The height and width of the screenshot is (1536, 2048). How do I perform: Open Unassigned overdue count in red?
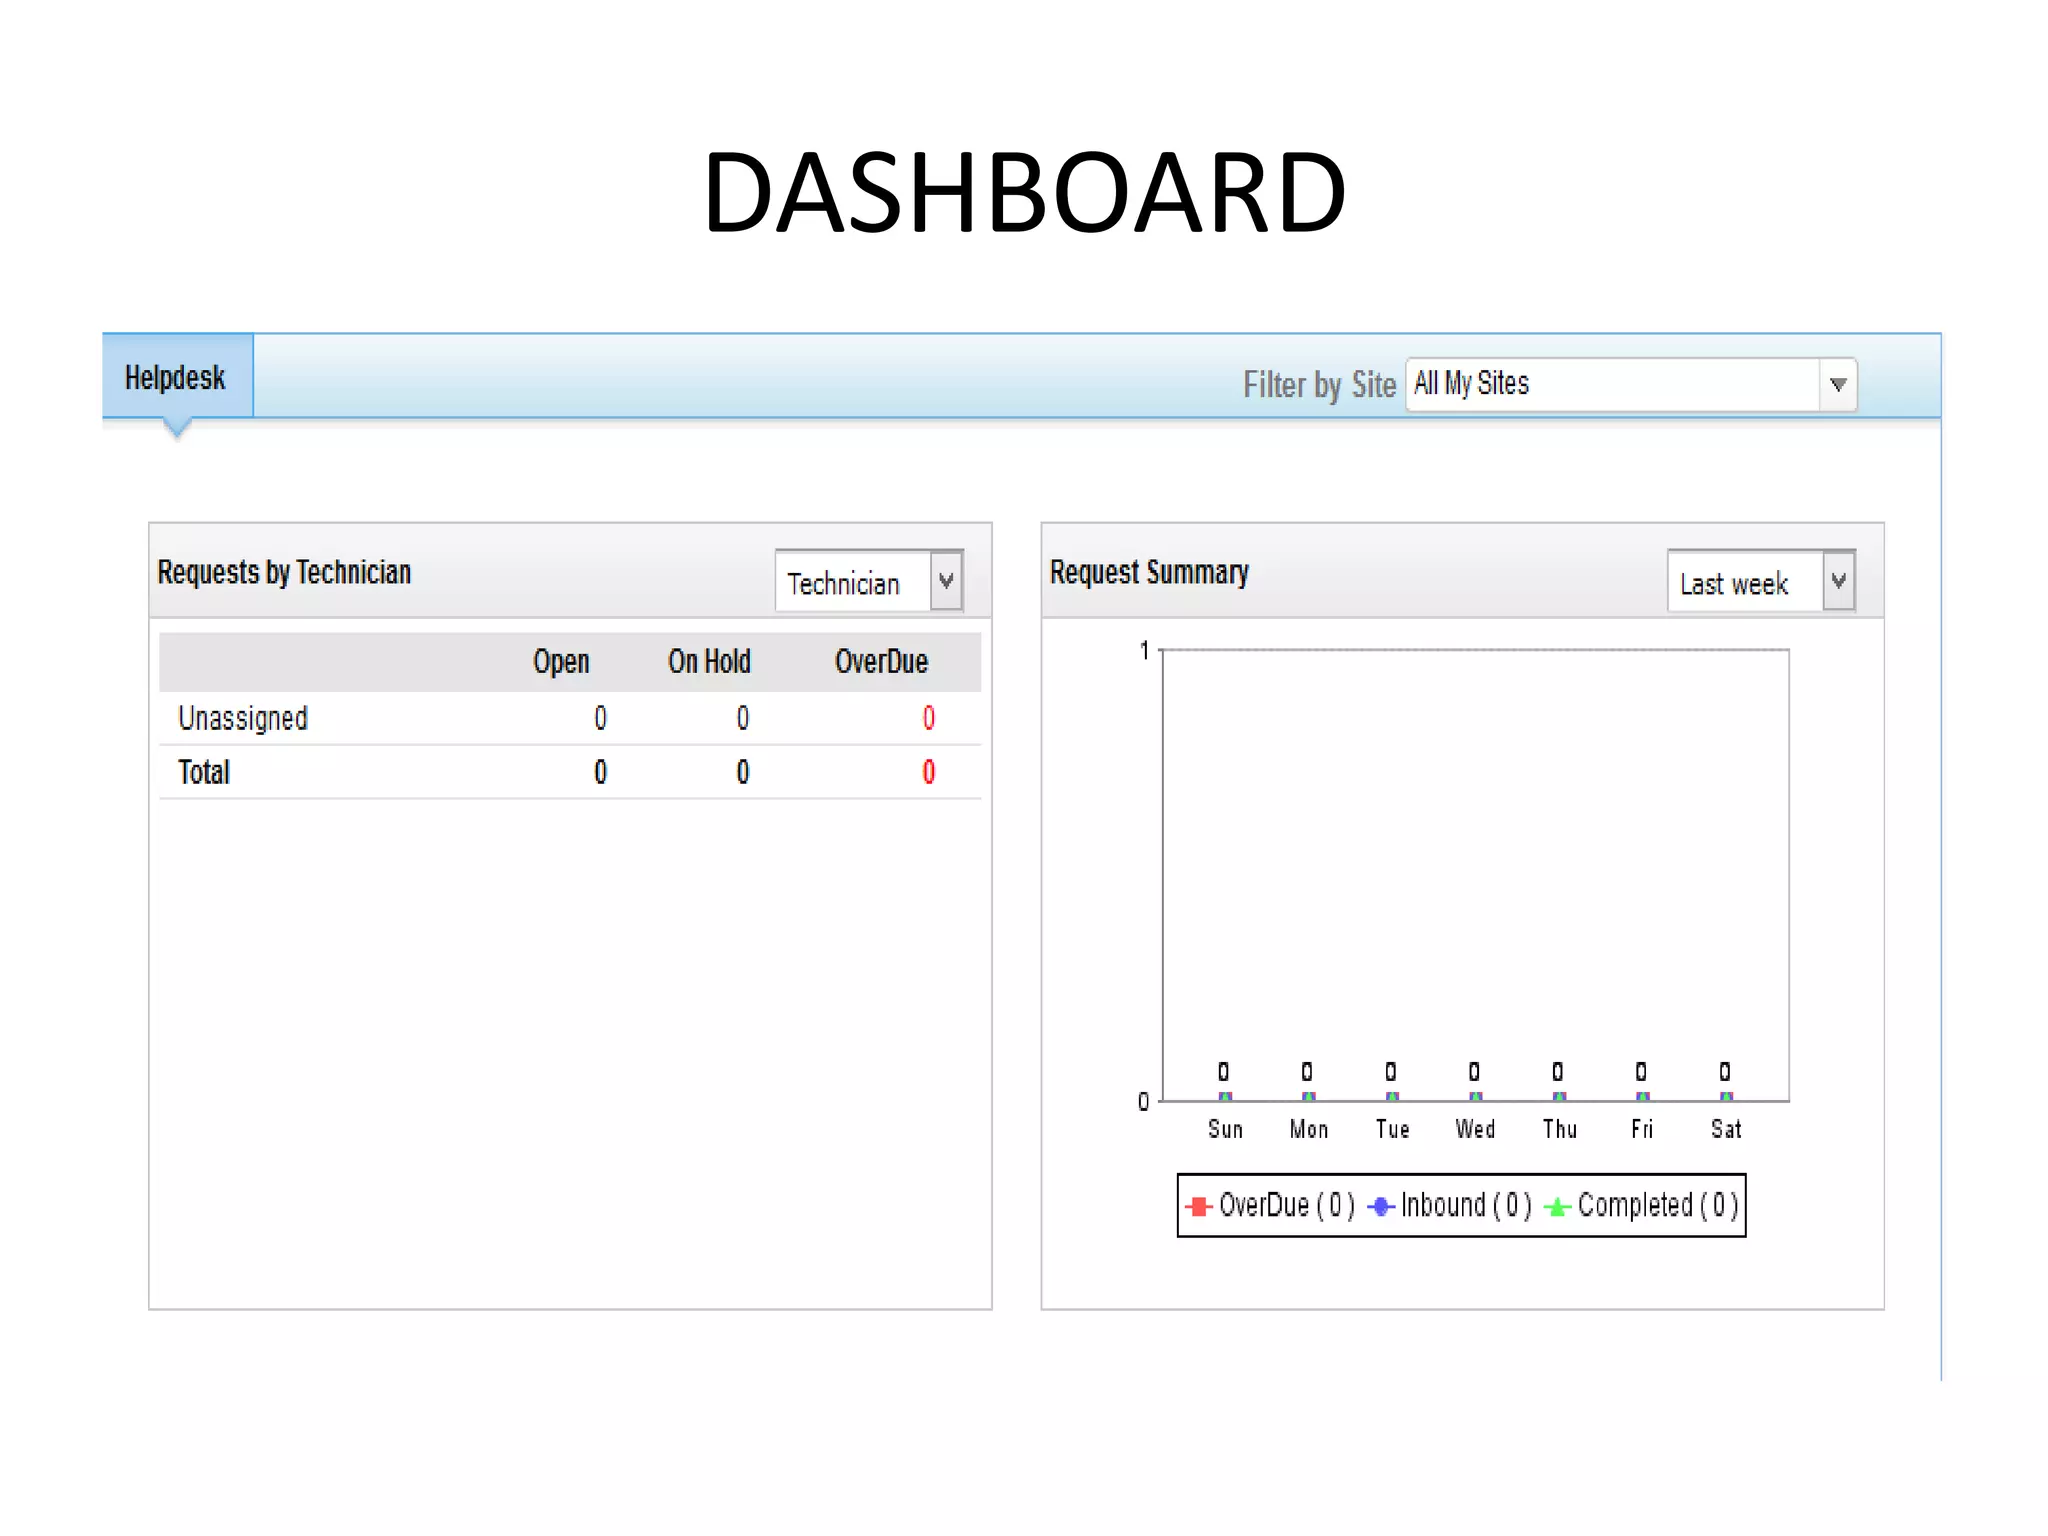pos(928,718)
